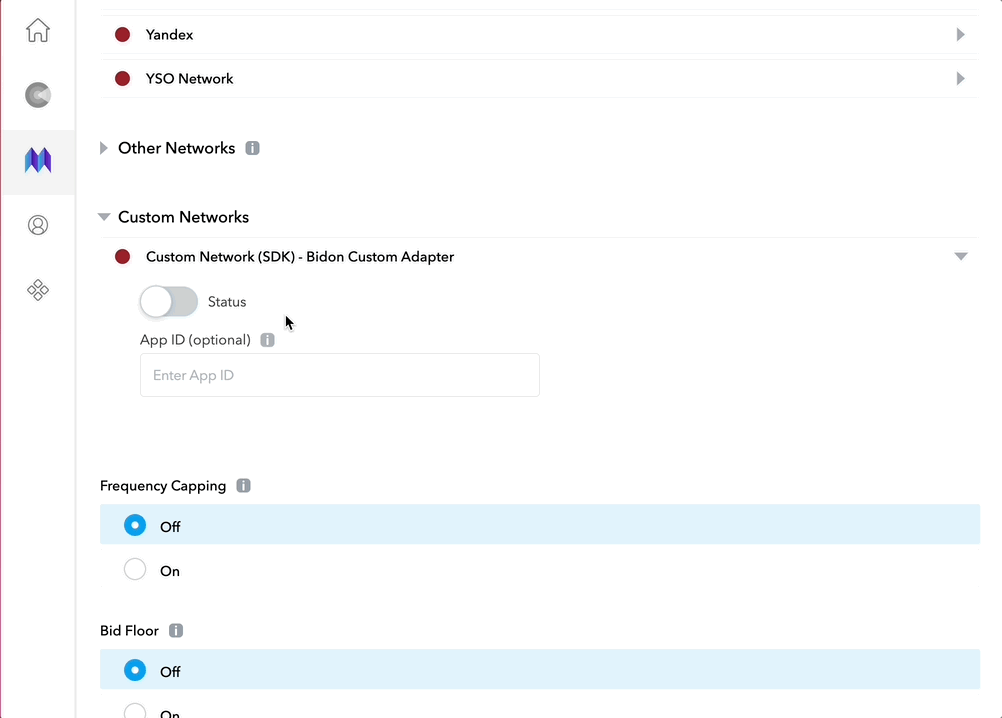Click the Enter App ID input field
This screenshot has width=1002, height=718.
coord(339,375)
